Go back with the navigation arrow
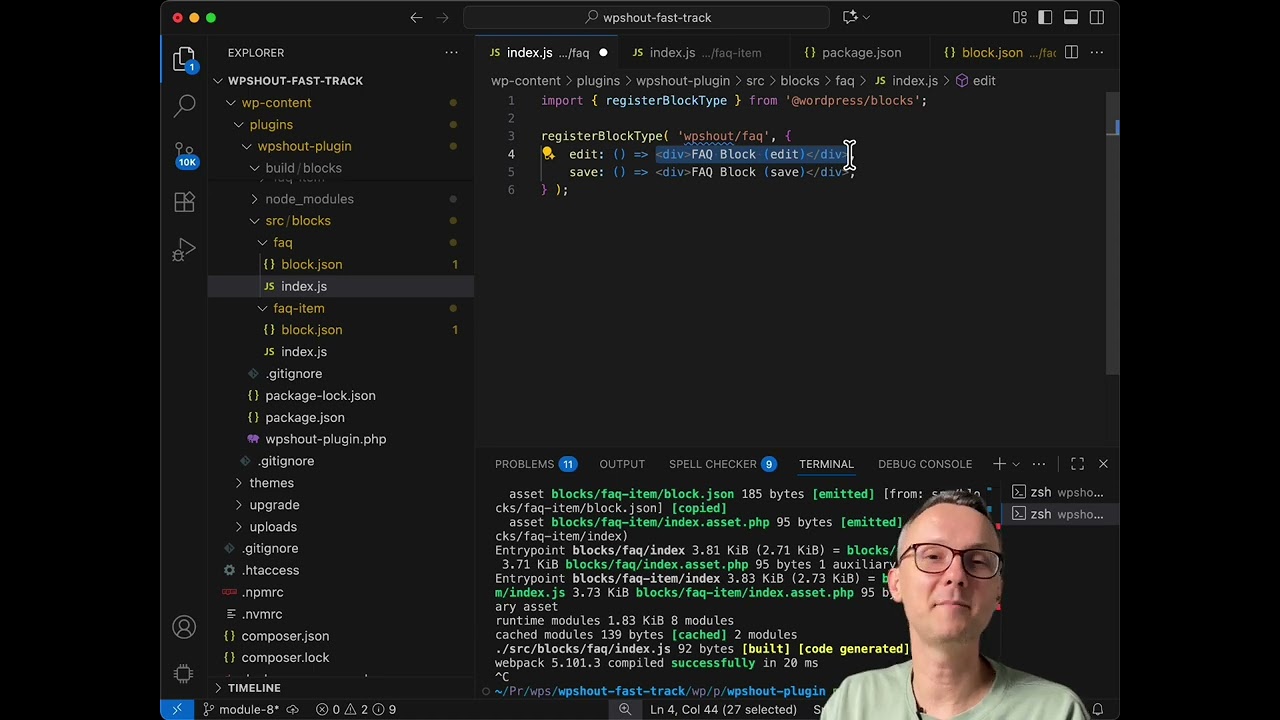 tap(416, 17)
